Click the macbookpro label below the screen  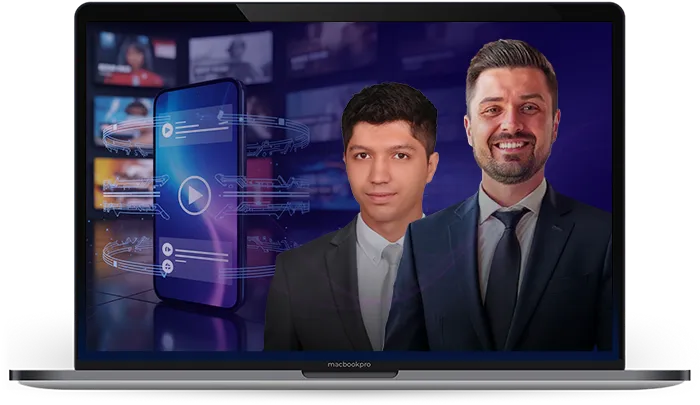click(349, 365)
